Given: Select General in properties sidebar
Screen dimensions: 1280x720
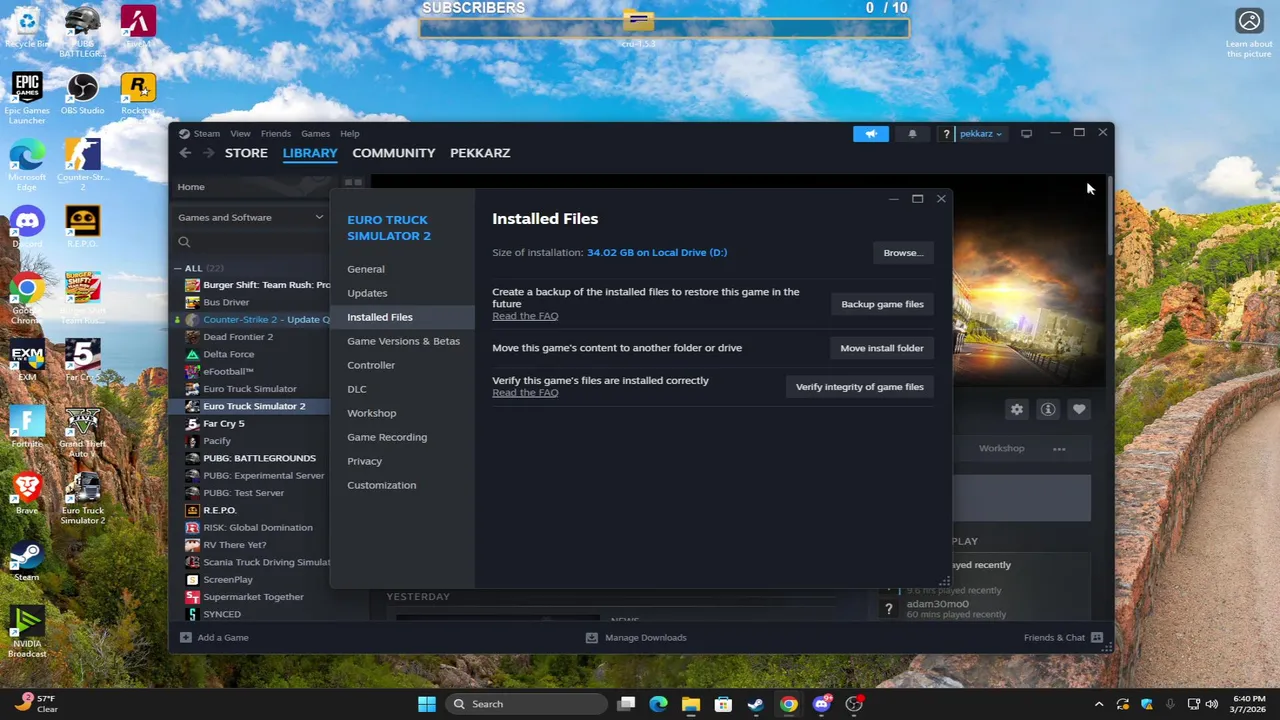Looking at the screenshot, I should tap(366, 269).
